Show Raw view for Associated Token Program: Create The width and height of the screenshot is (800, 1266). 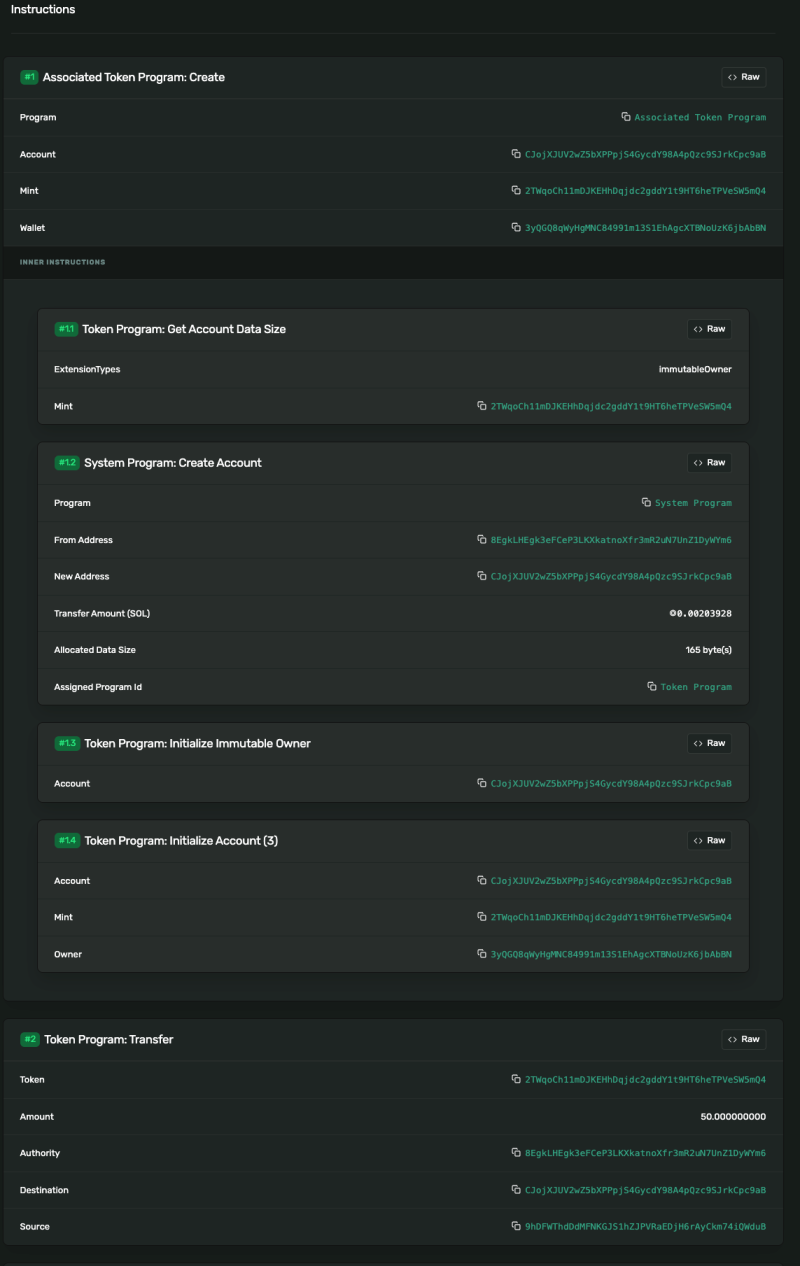(743, 77)
